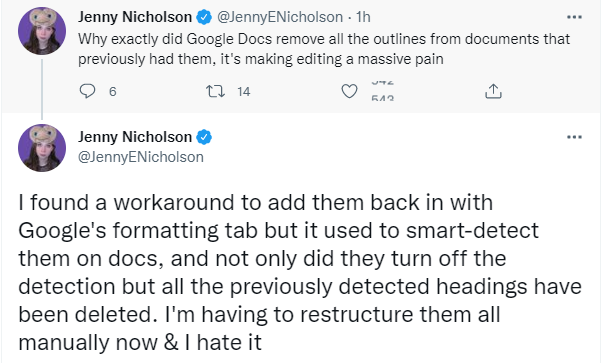
Task: Open @JennyENicholson handle in the first tweet
Action: click(x=279, y=17)
